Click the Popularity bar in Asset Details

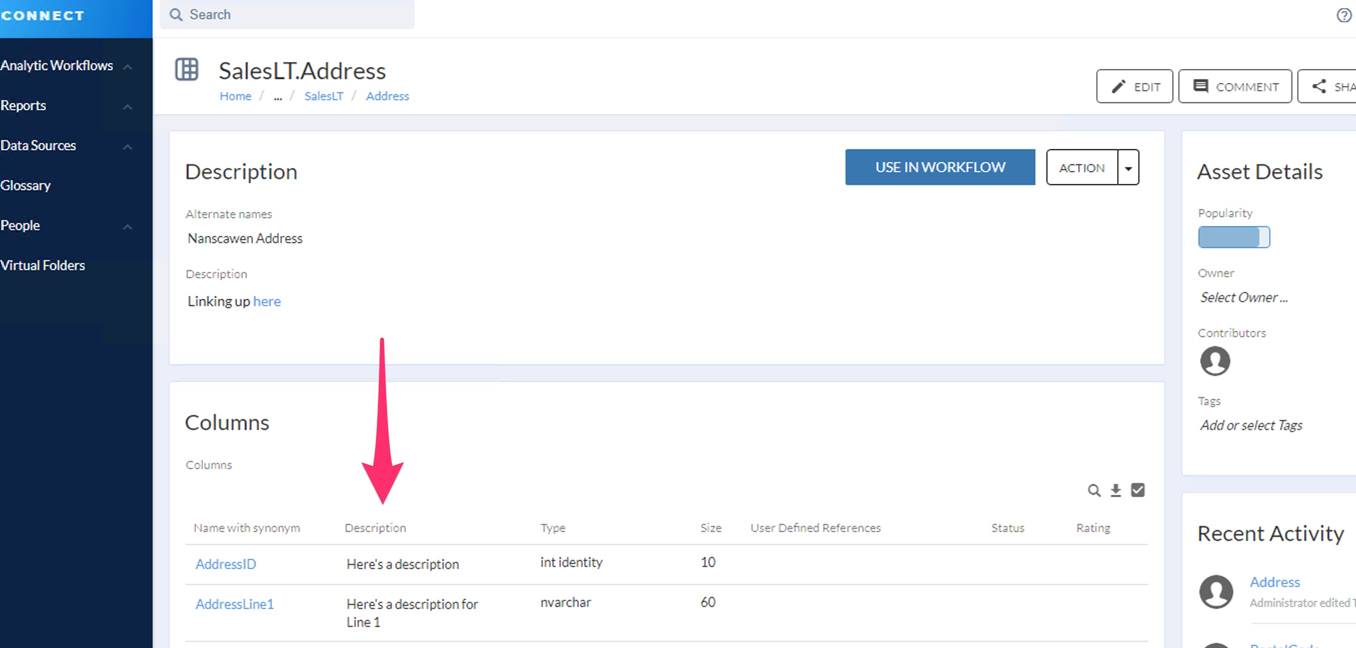pyautogui.click(x=1233, y=237)
